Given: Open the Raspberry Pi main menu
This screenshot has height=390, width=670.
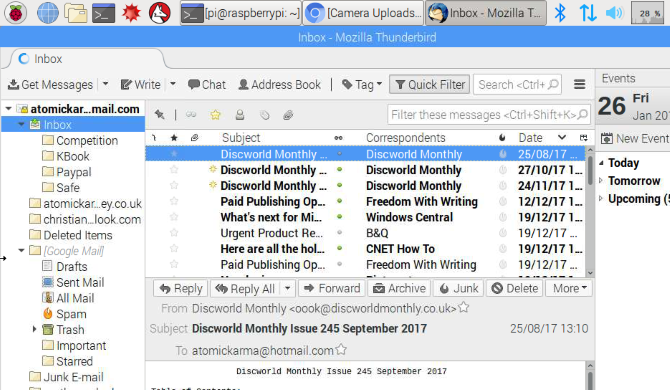Looking at the screenshot, I should pos(15,13).
